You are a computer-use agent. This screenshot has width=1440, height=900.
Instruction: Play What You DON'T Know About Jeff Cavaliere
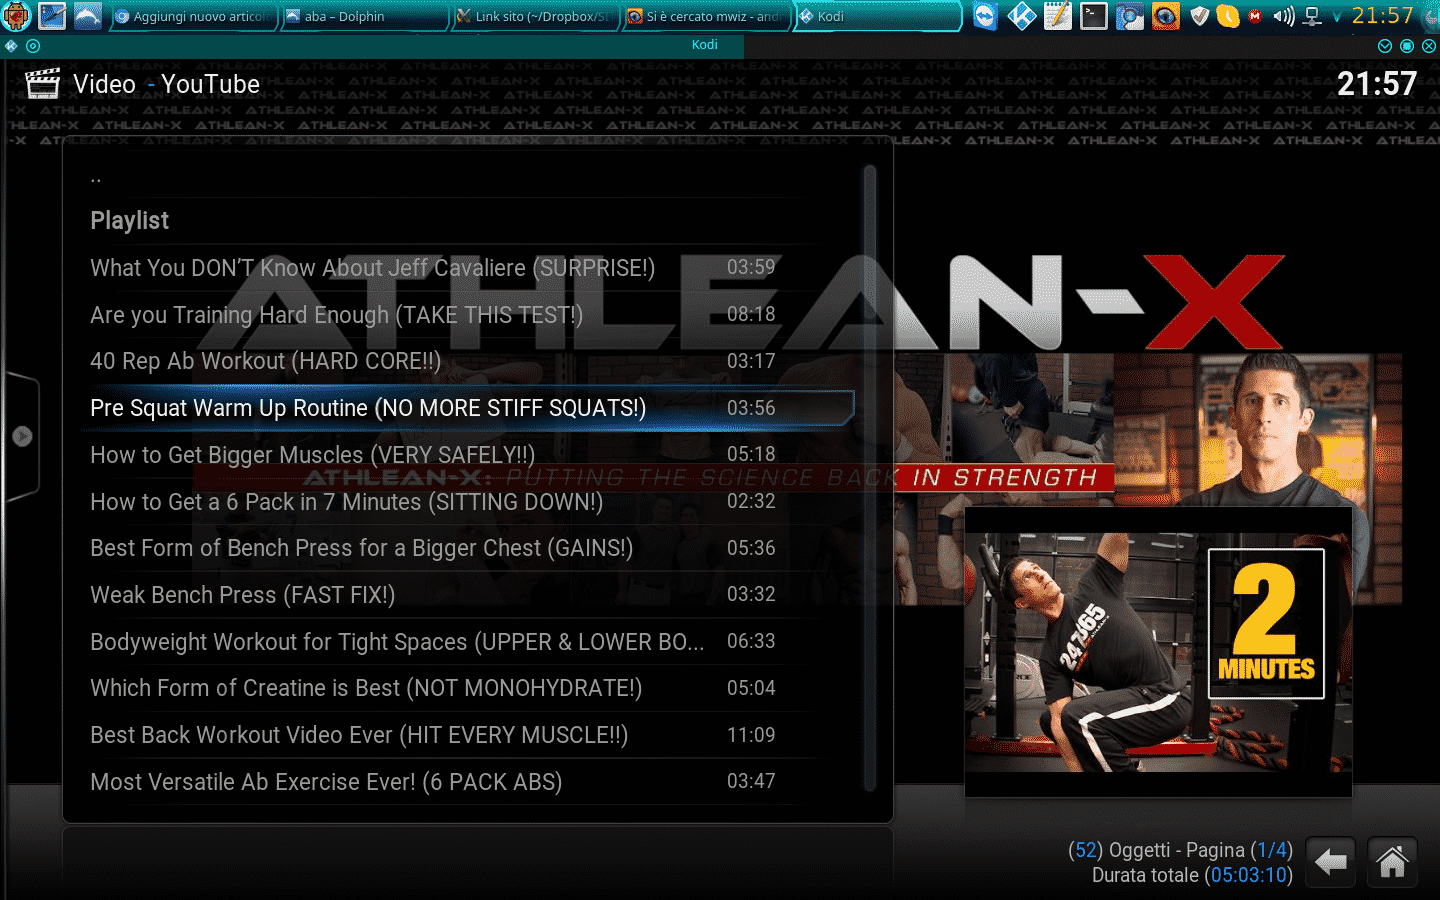pos(460,268)
